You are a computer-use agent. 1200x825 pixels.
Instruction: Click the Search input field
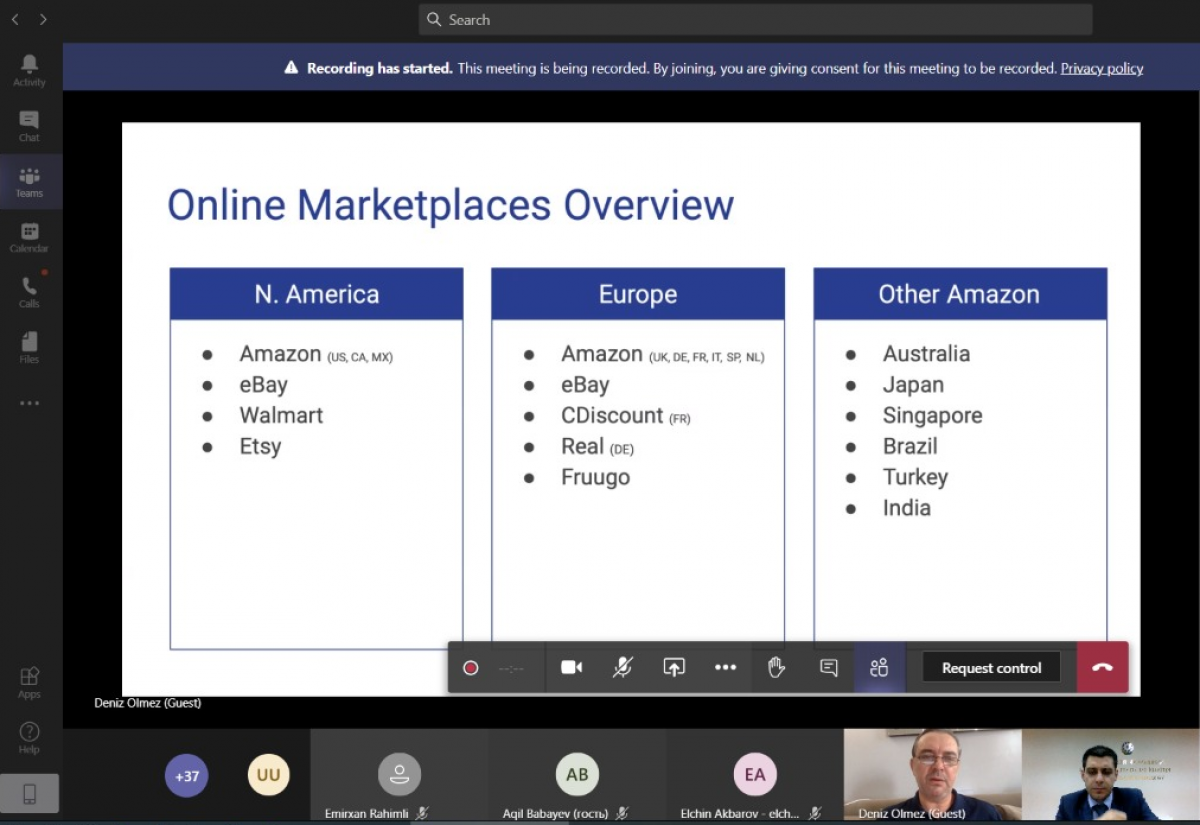coord(755,20)
